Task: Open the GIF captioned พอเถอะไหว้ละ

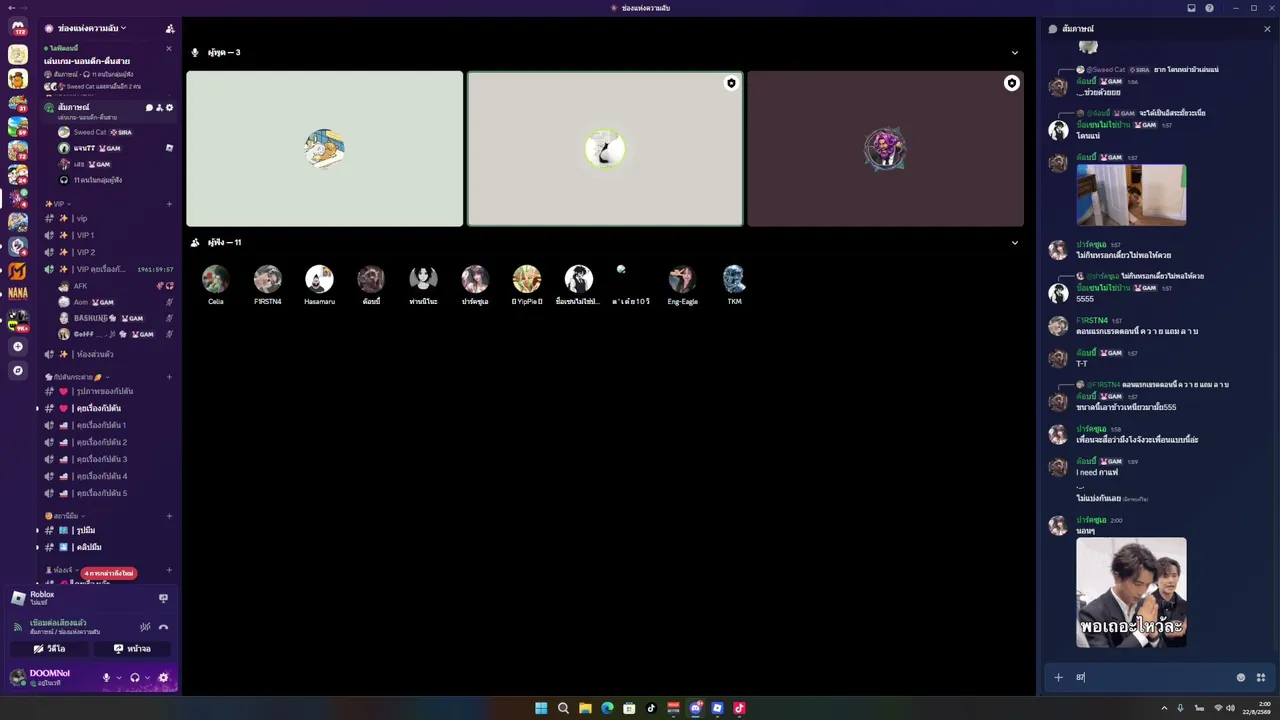Action: [1131, 592]
